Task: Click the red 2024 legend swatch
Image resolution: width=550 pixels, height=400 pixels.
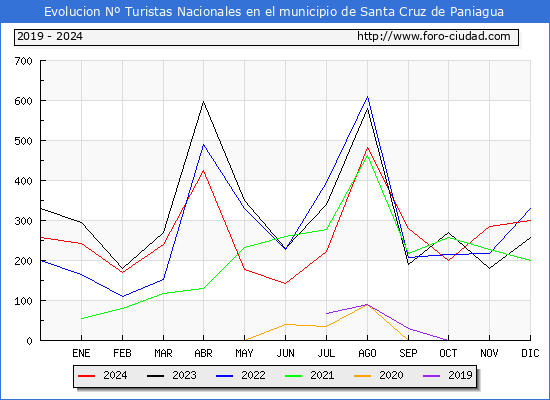Action: coord(87,376)
